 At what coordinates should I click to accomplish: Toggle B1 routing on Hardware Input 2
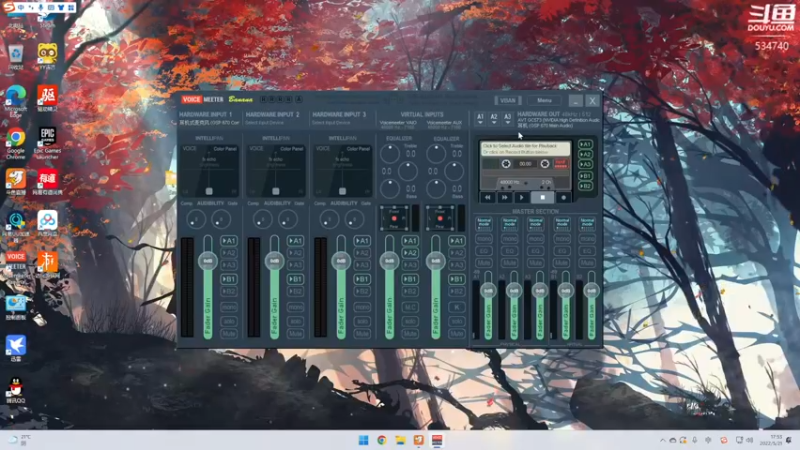[x=295, y=279]
